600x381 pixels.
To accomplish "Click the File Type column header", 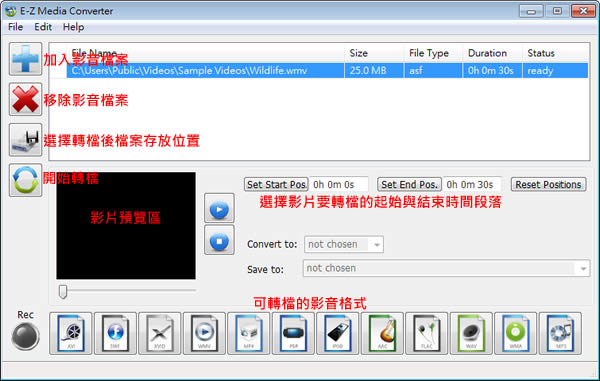I will coord(434,53).
